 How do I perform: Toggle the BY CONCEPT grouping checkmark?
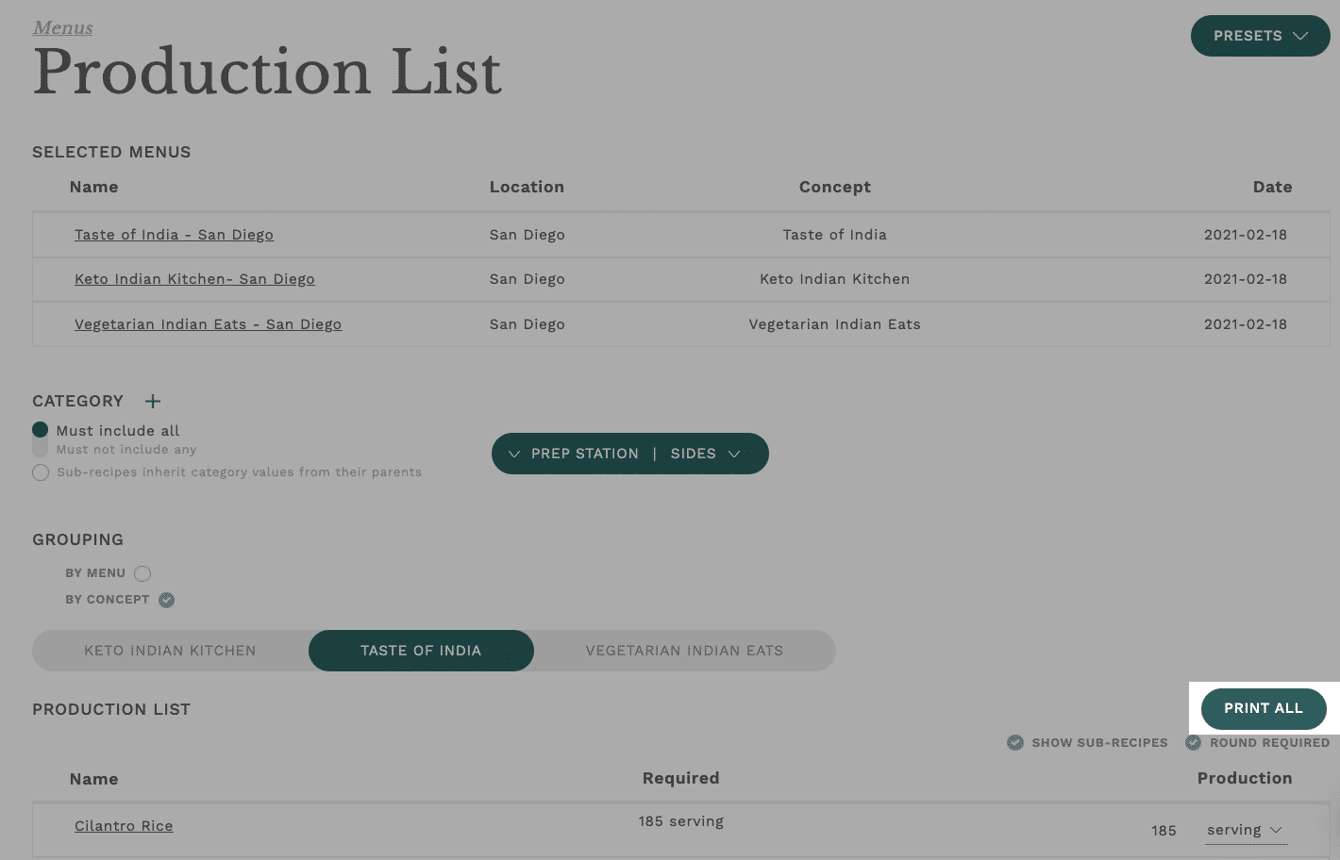click(167, 600)
